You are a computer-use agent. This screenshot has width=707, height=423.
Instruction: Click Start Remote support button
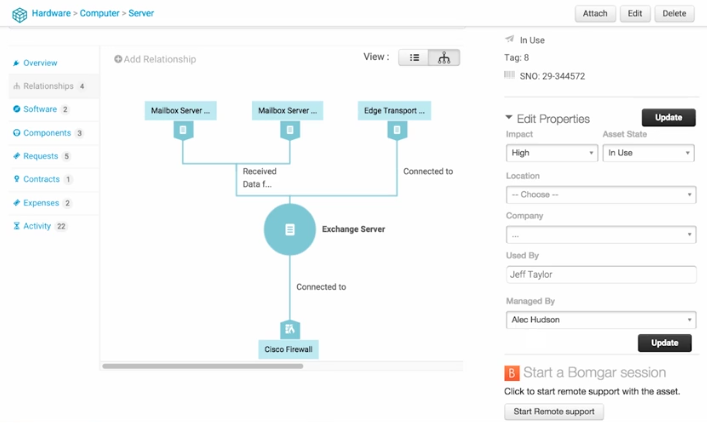click(554, 411)
